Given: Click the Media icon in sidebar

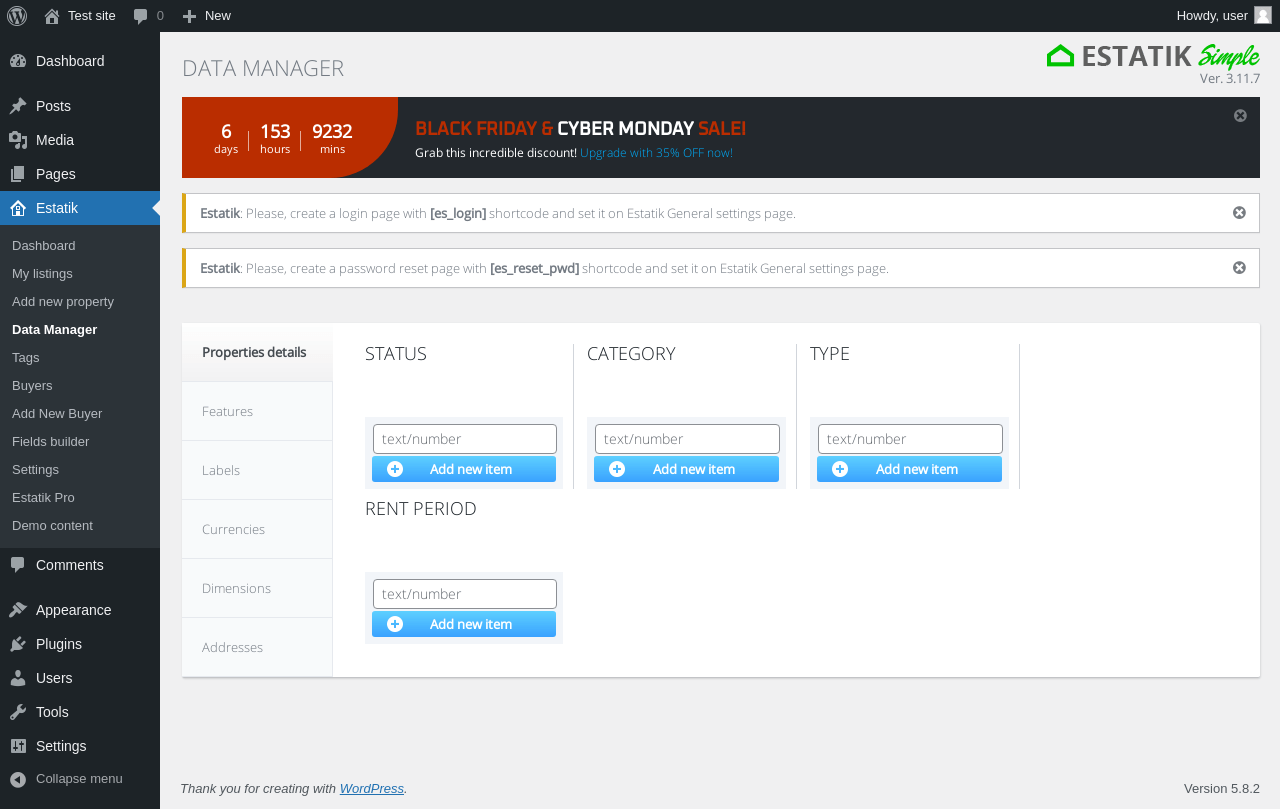Looking at the screenshot, I should pos(18,140).
